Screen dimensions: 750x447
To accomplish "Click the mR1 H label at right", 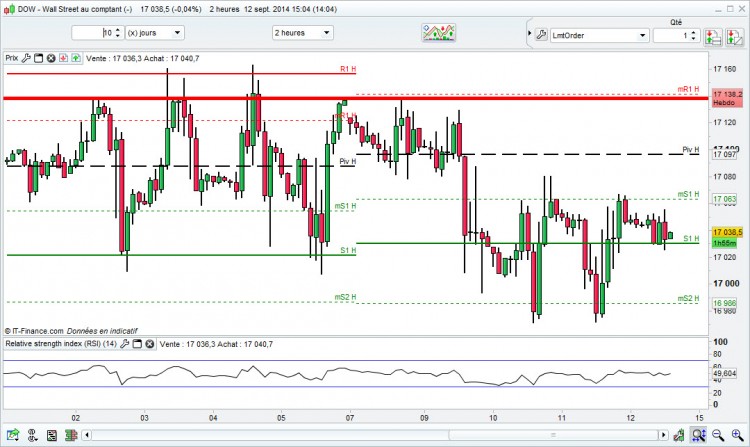I will [688, 89].
